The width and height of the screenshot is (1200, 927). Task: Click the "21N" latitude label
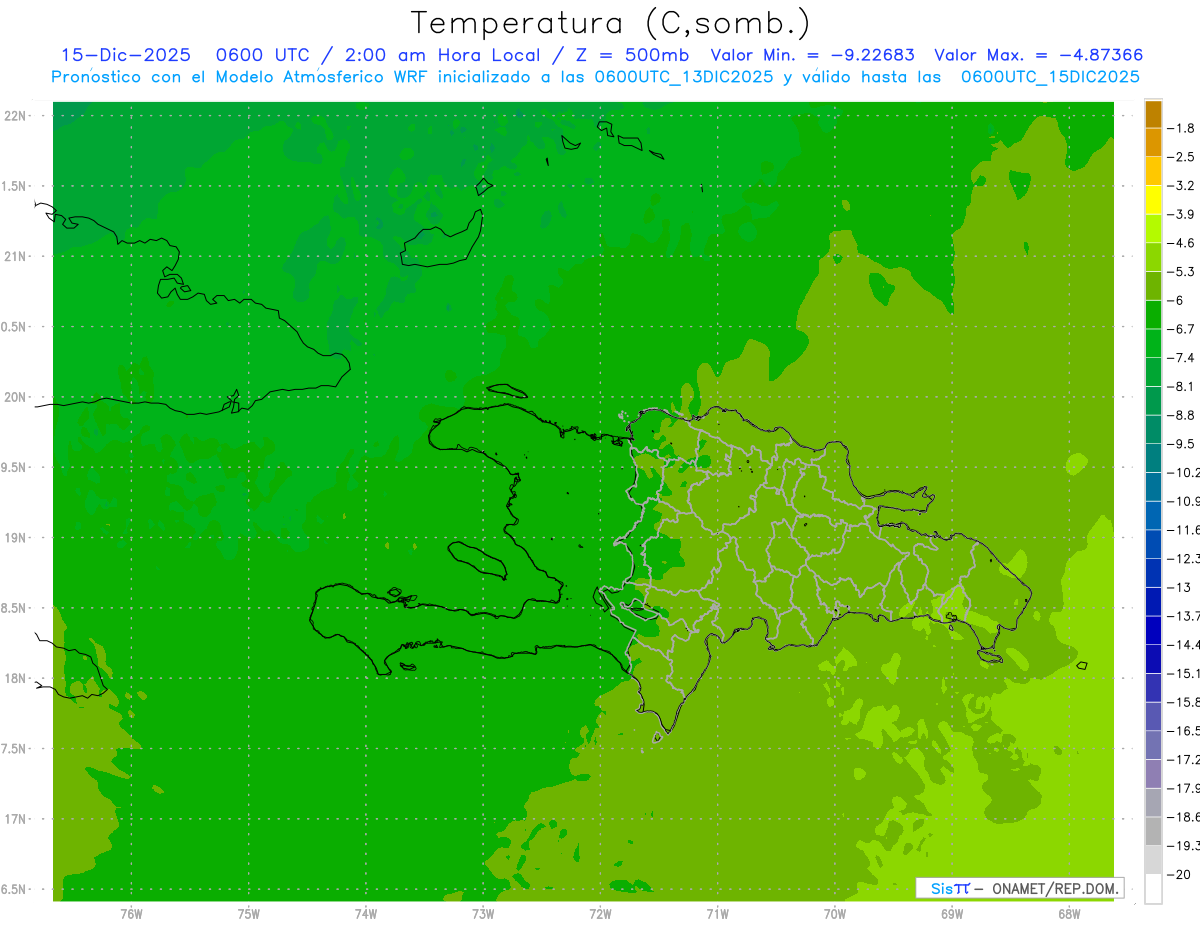coord(16,256)
